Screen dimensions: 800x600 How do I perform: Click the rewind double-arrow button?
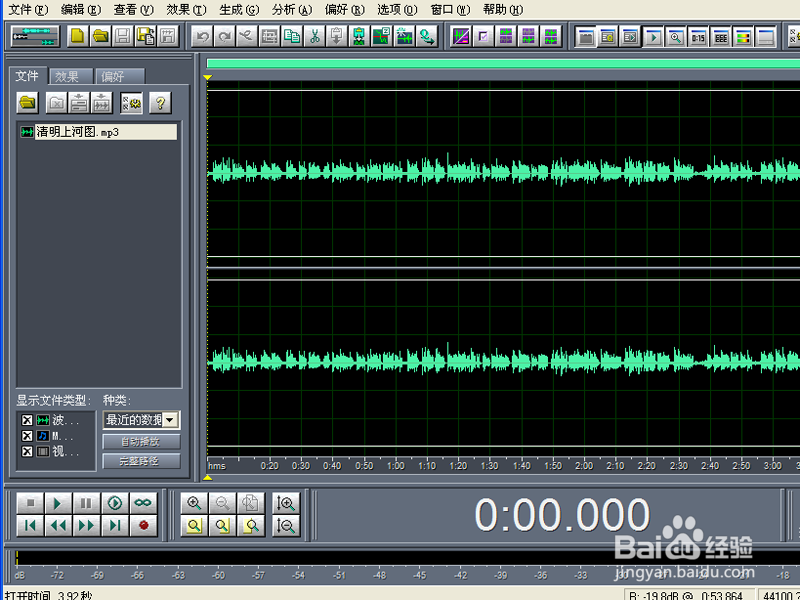tap(58, 526)
